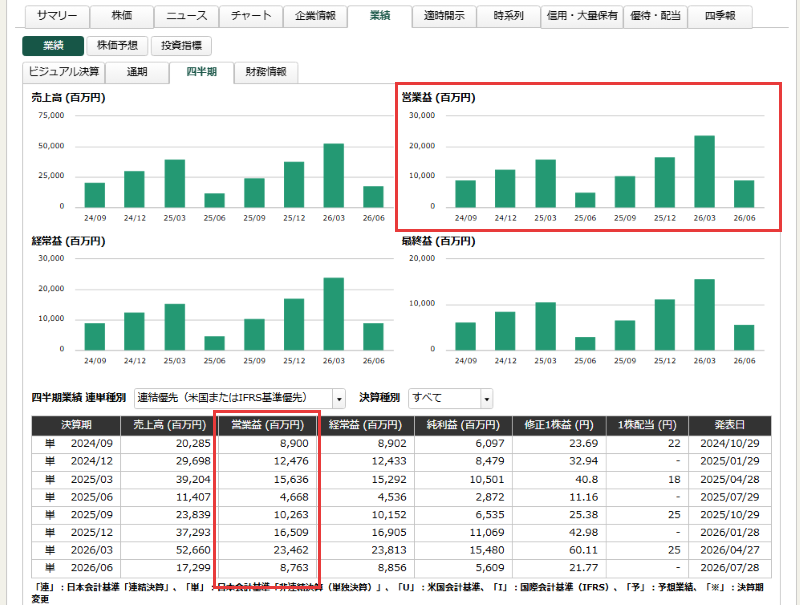Click the 四半期業績 連単種別 label
Screen dimensions: 800x605
(79, 398)
